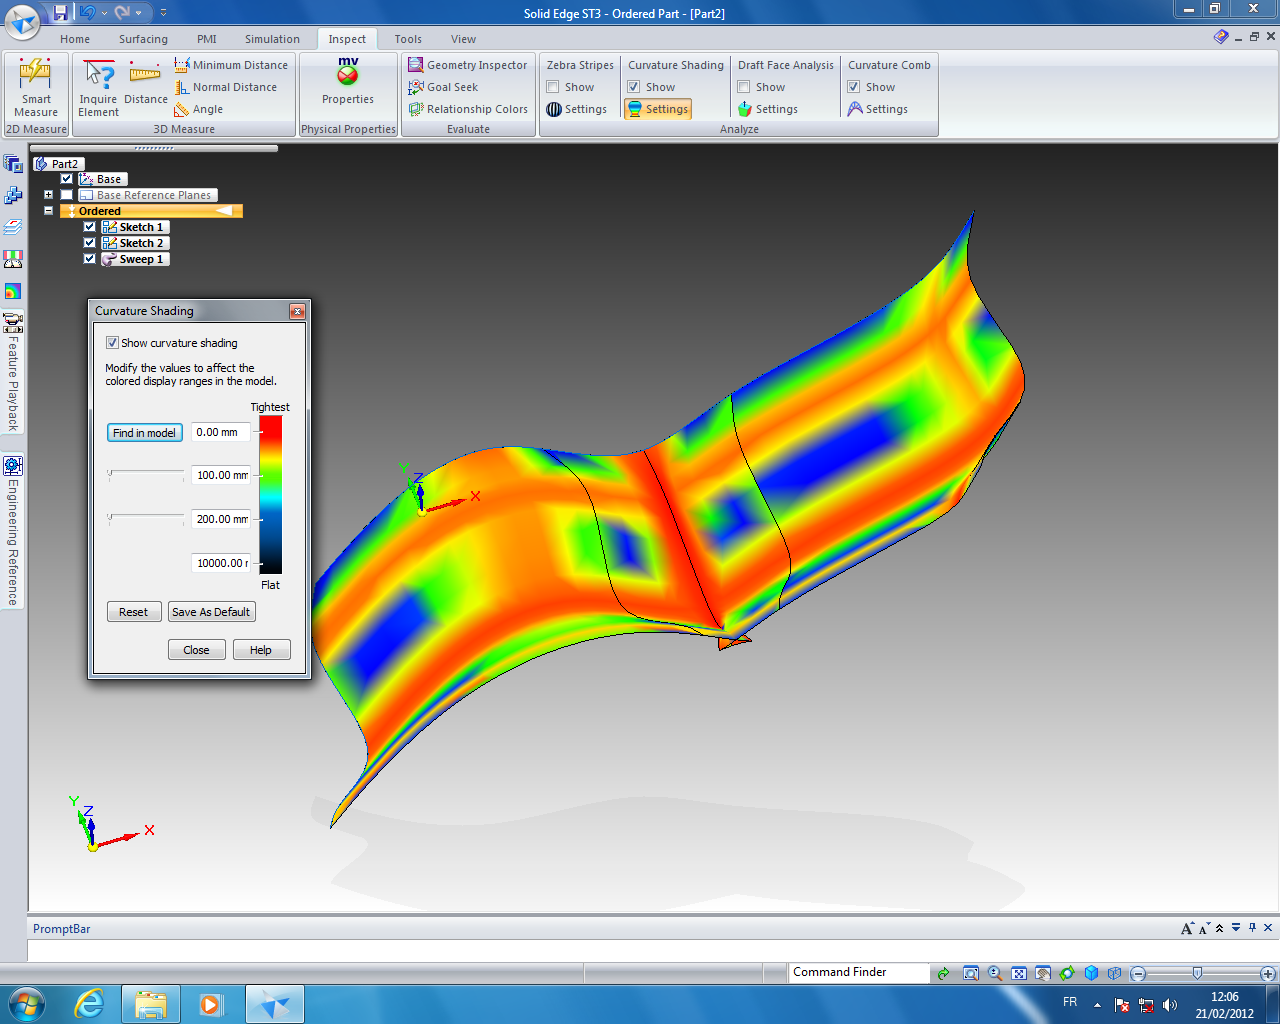Open the Customize Quick Access Toolbar dropdown

(164, 13)
